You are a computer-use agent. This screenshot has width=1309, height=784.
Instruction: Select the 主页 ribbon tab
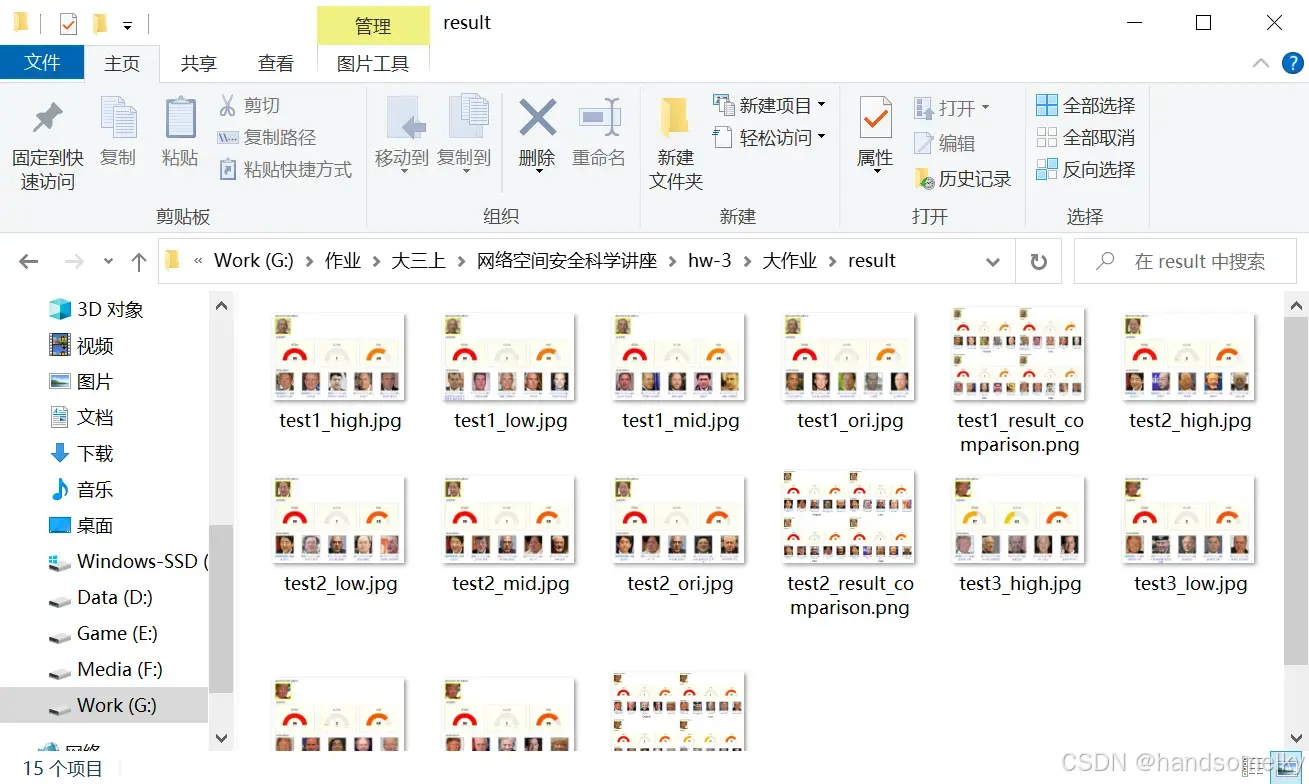(122, 63)
